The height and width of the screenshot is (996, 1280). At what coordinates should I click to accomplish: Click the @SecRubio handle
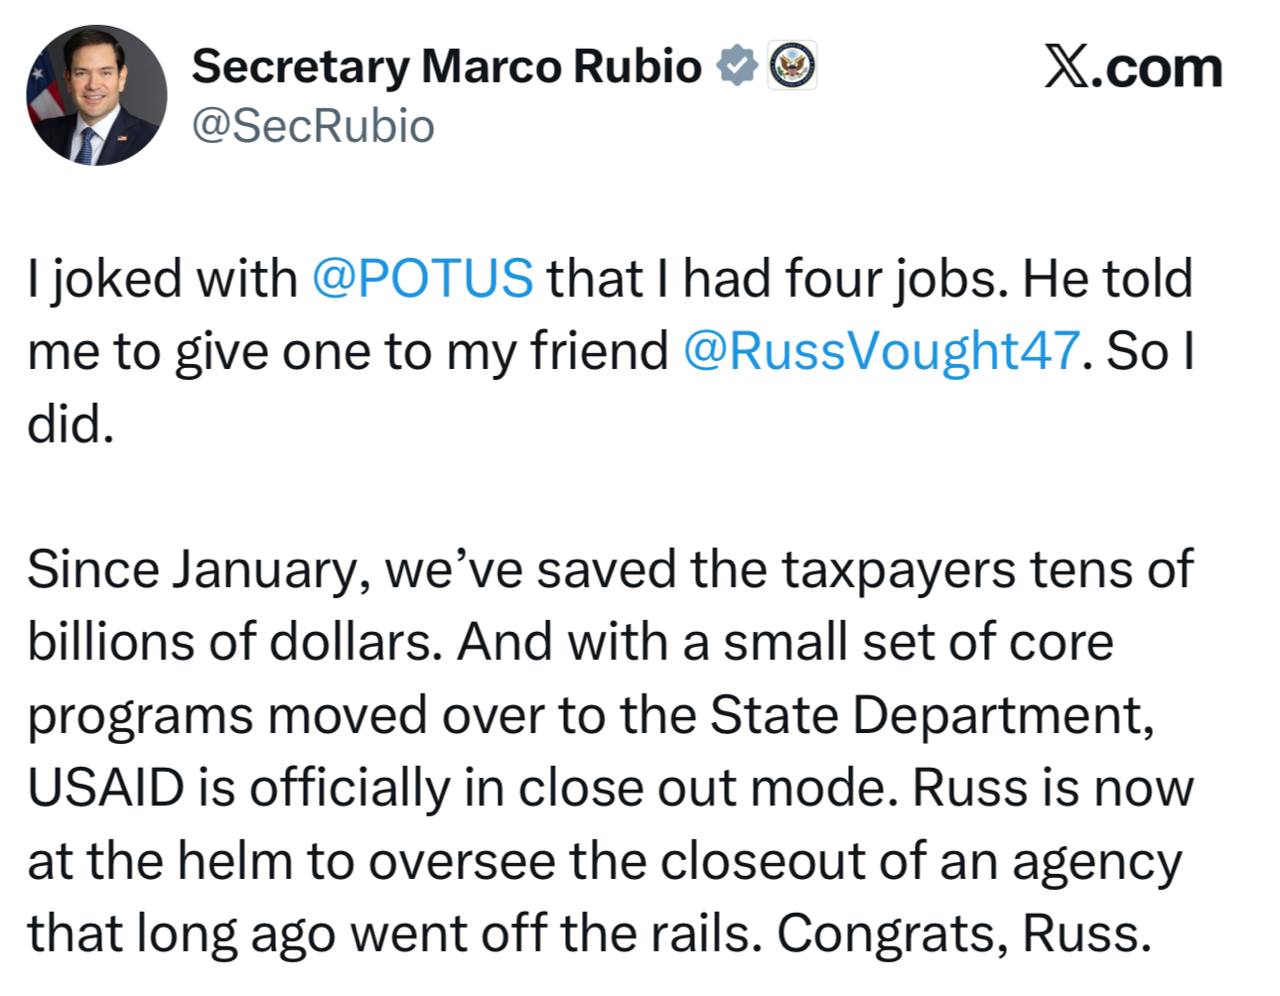click(312, 126)
